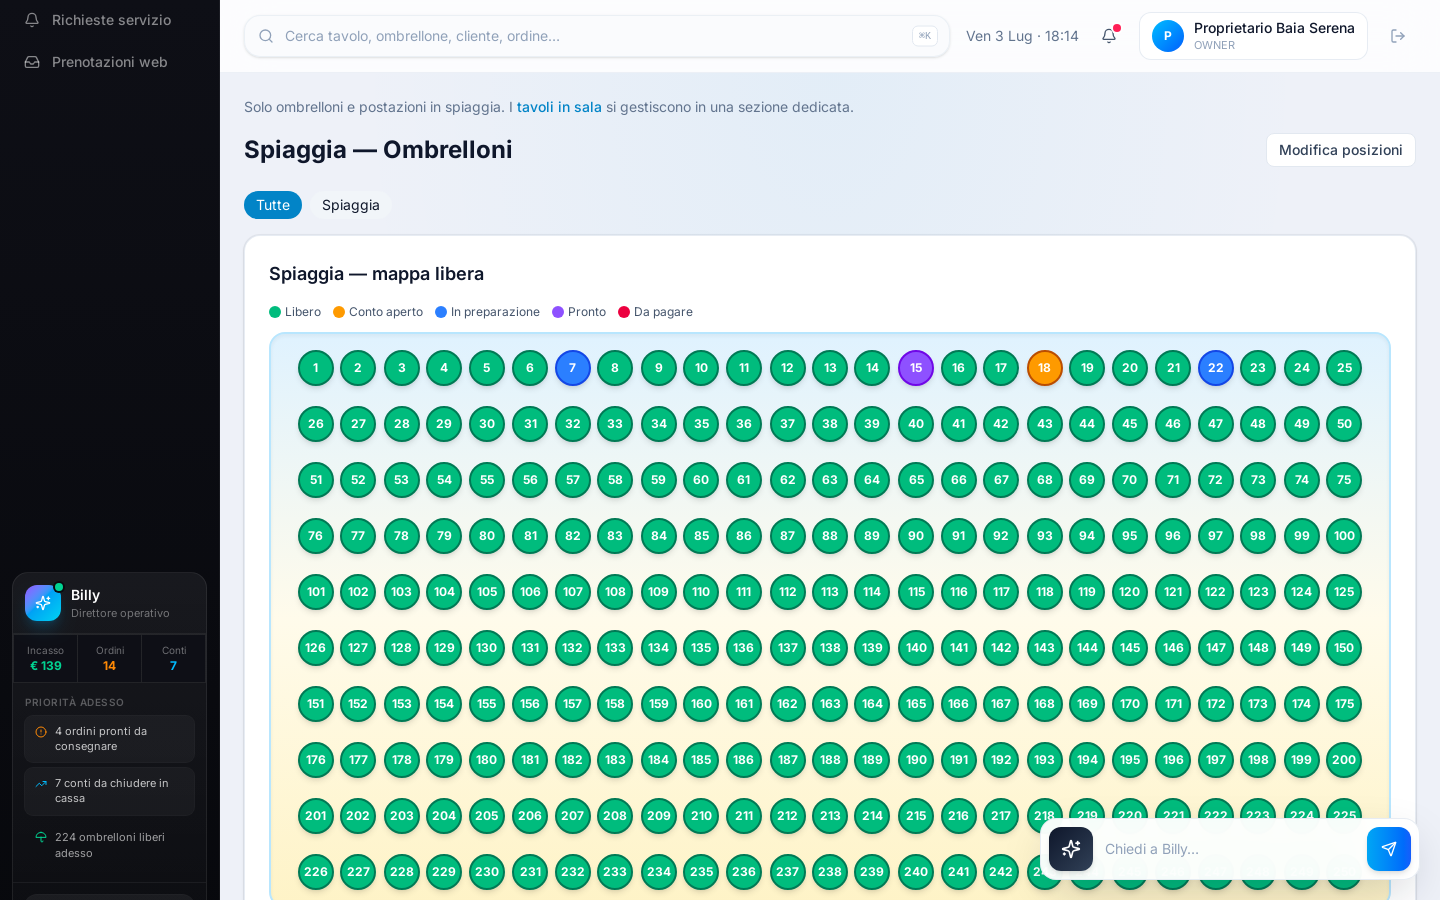Open Prenotazioni web menu item
1440x900 pixels.
click(110, 62)
